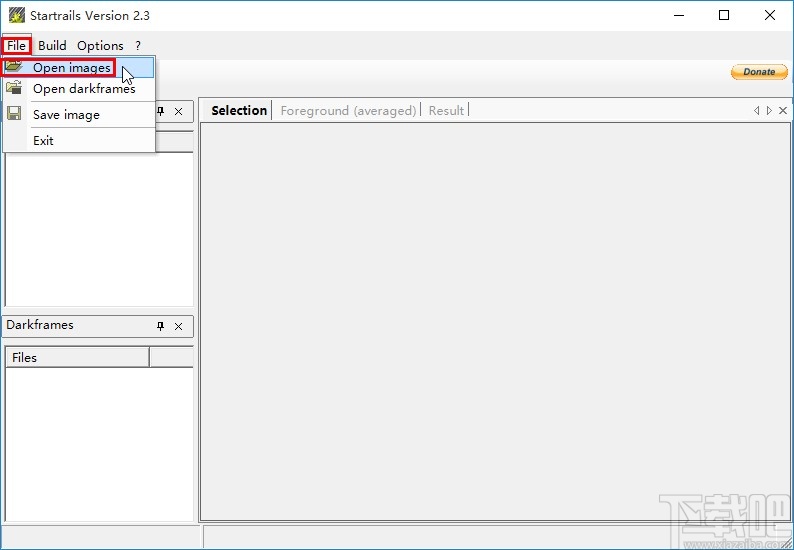Switch to the Foreground (averaged) tab
Viewport: 794px width, 550px height.
pos(348,110)
